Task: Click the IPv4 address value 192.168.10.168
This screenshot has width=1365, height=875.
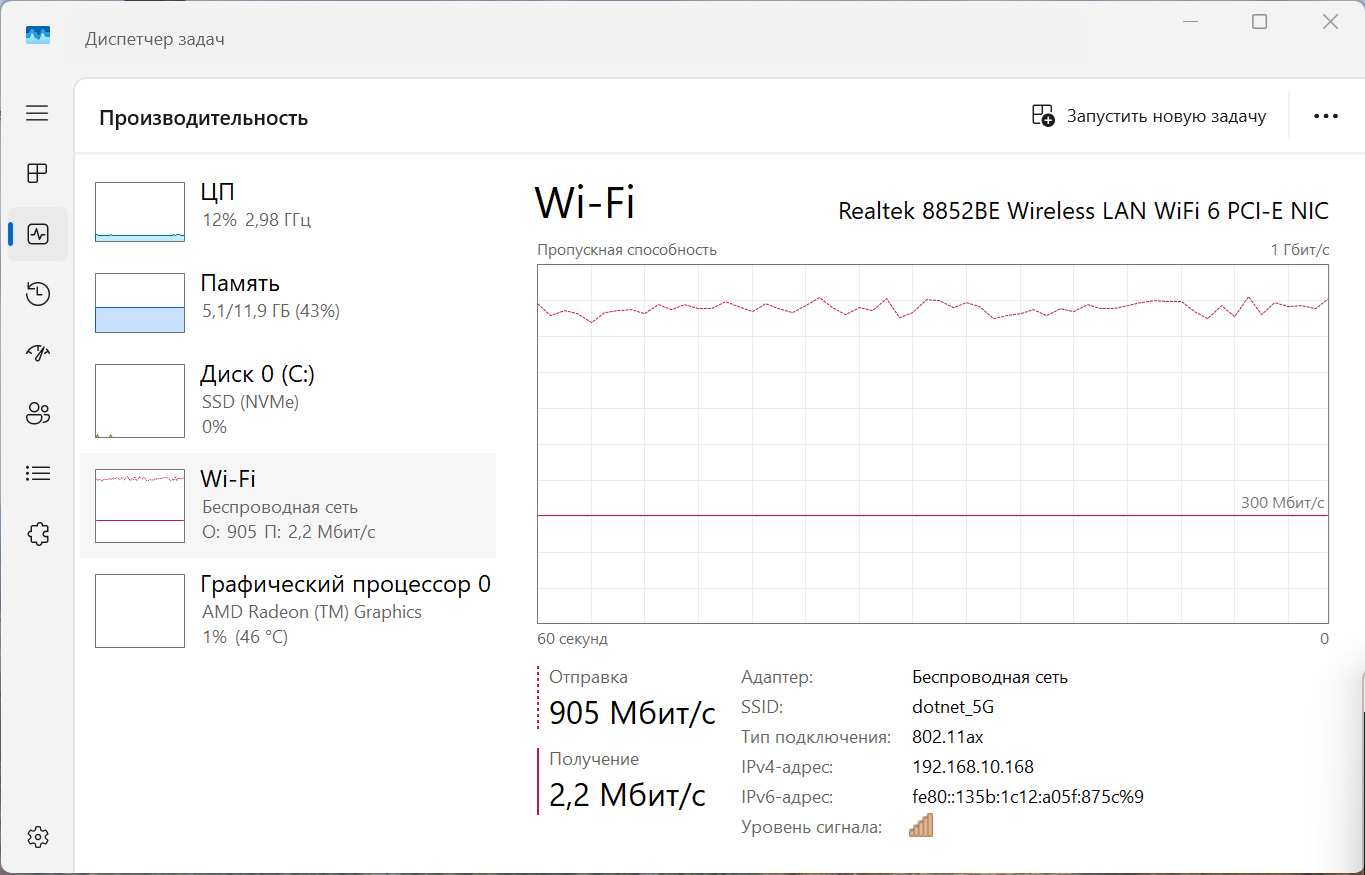Action: coord(972,767)
